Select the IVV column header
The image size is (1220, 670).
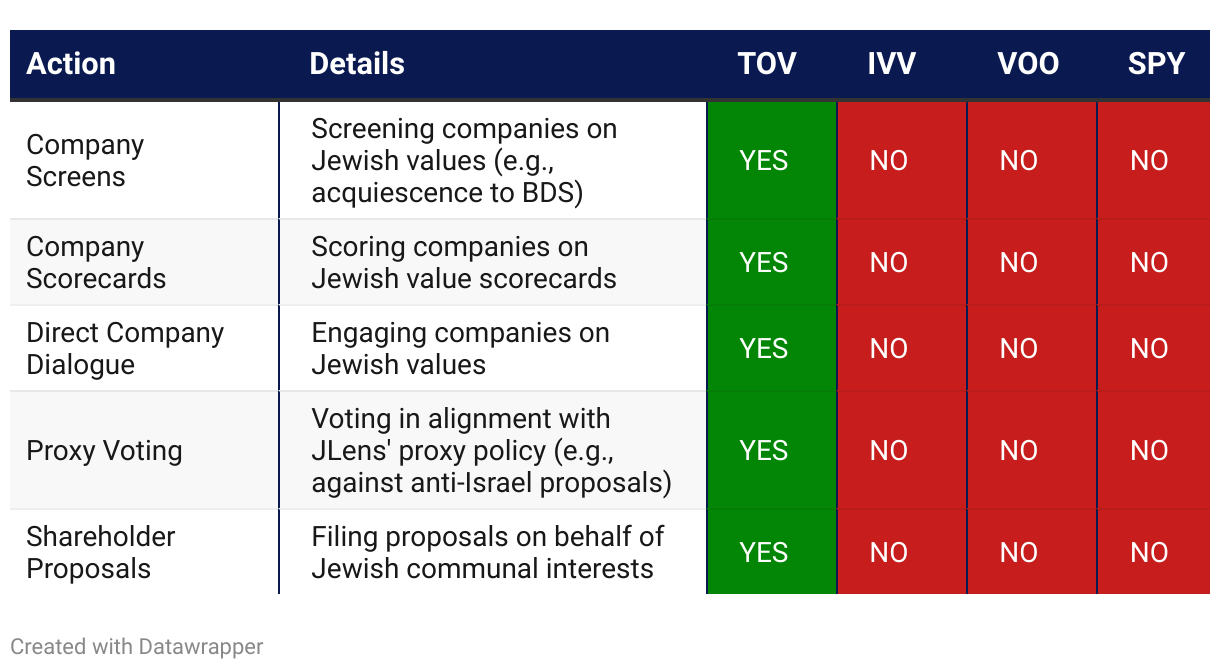pos(891,64)
